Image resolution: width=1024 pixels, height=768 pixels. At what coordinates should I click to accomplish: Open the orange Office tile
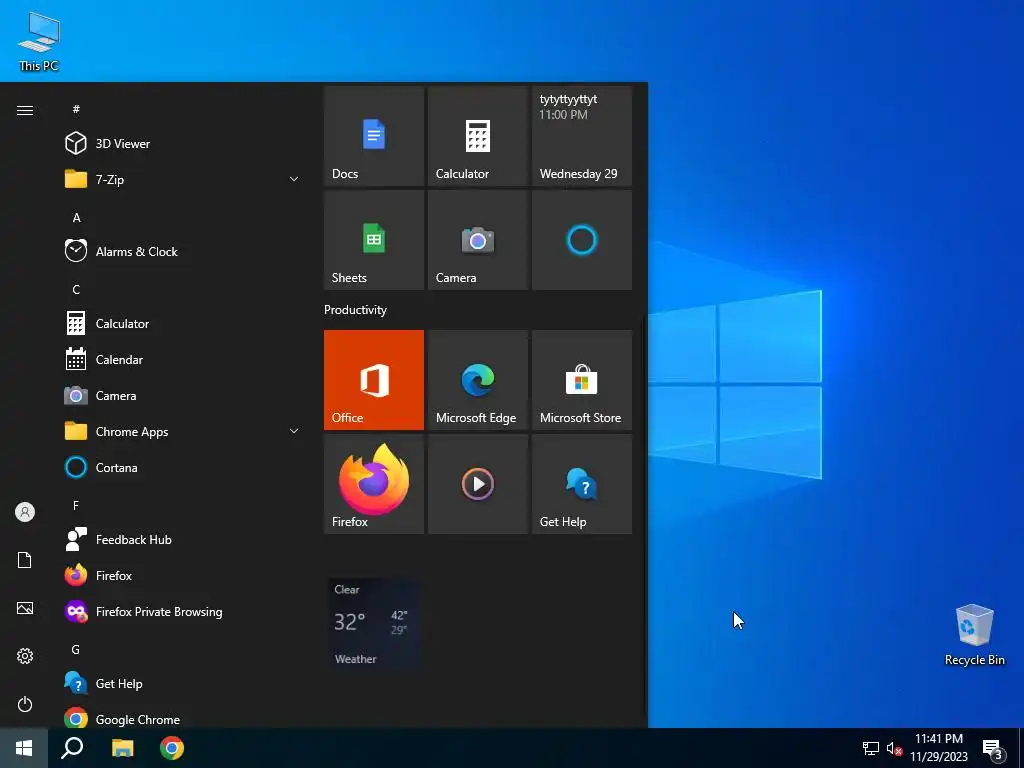click(374, 380)
